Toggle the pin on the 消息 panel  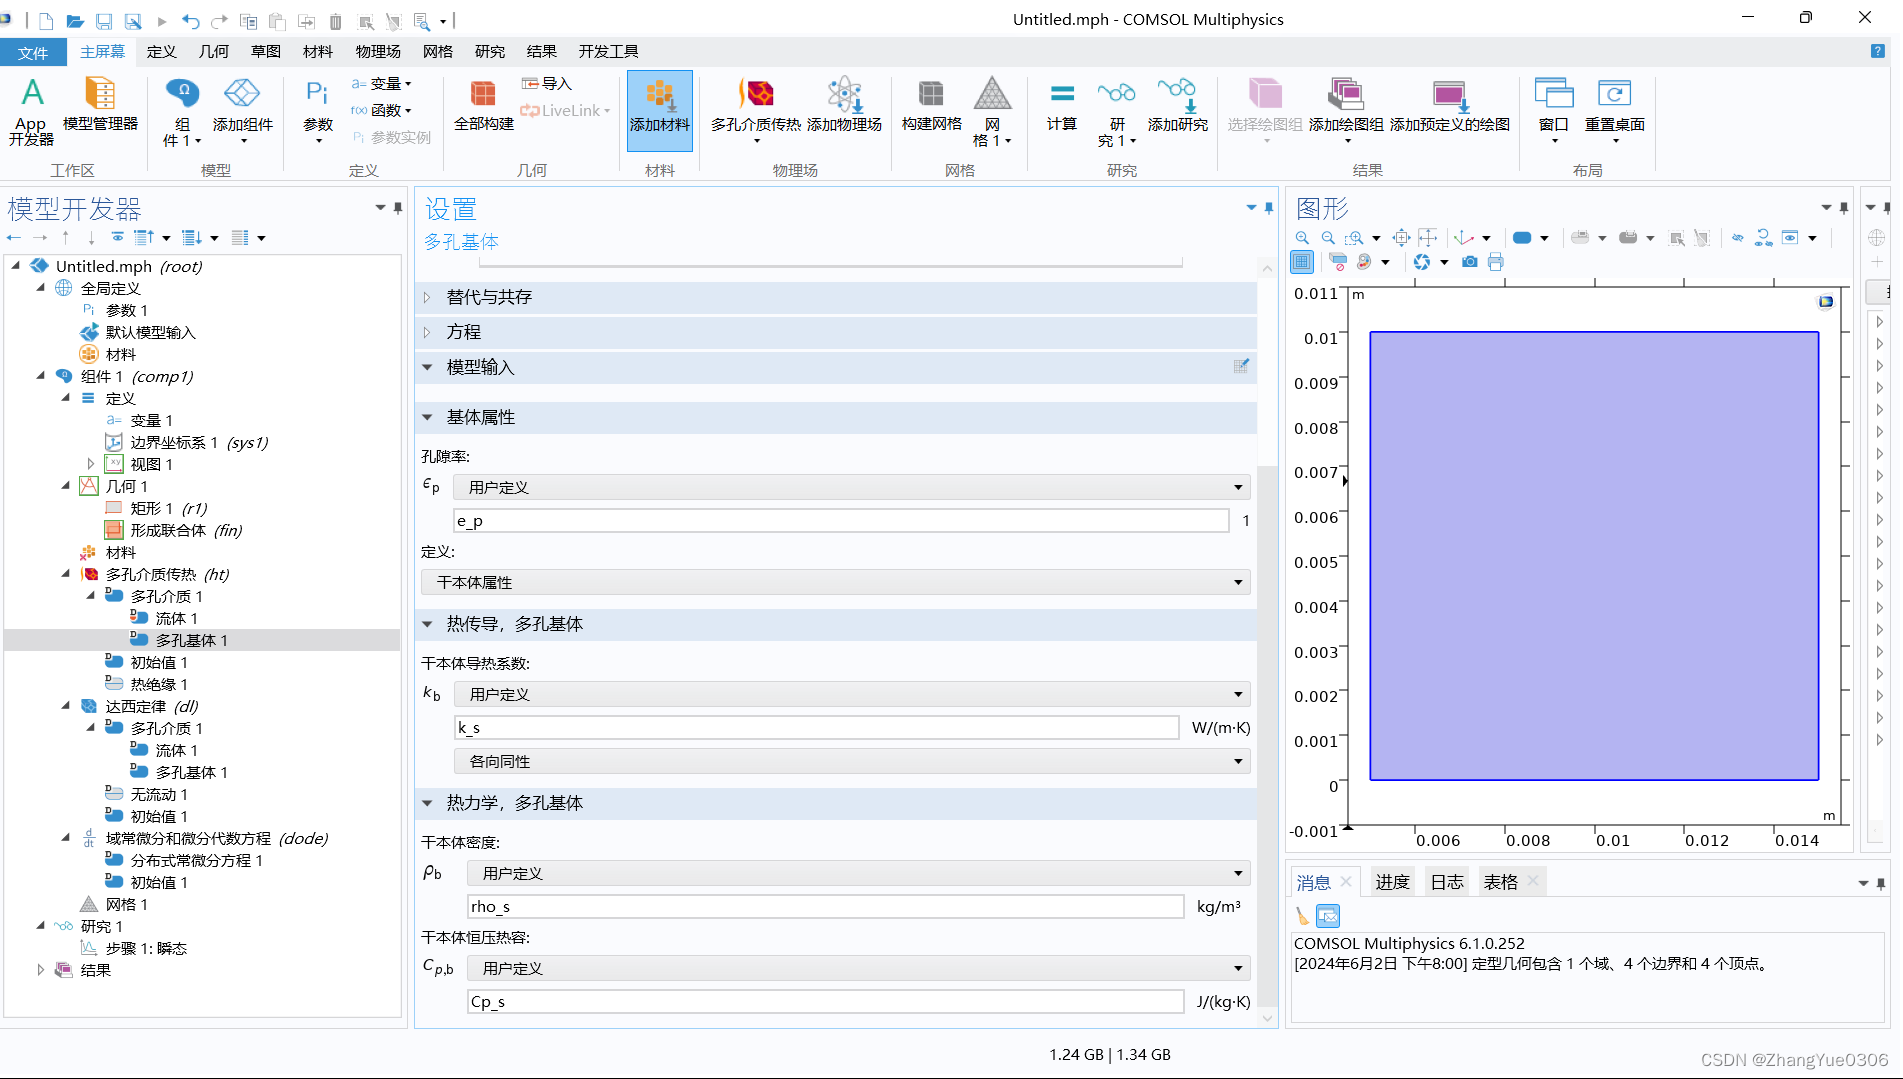(1881, 883)
